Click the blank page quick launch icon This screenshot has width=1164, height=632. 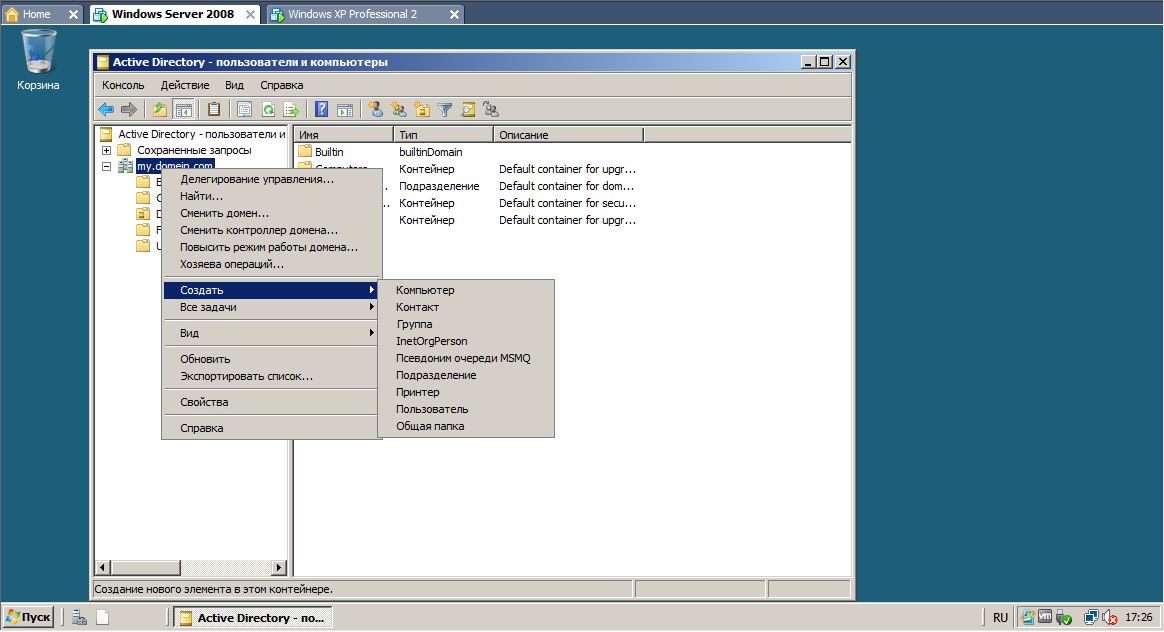point(103,617)
